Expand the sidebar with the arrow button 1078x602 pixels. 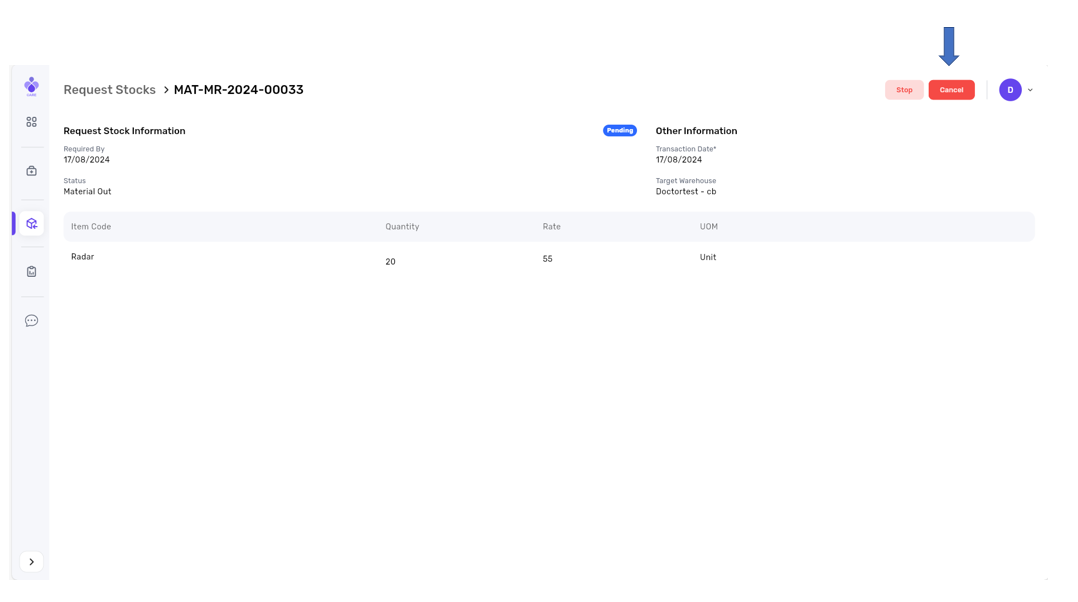click(x=31, y=562)
